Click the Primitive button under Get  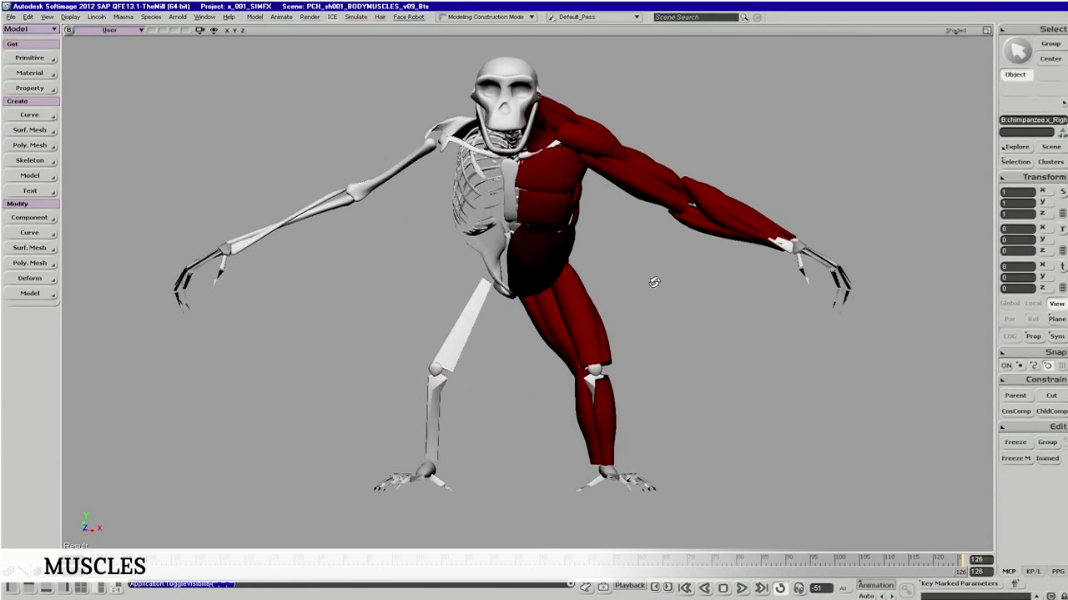pos(30,58)
